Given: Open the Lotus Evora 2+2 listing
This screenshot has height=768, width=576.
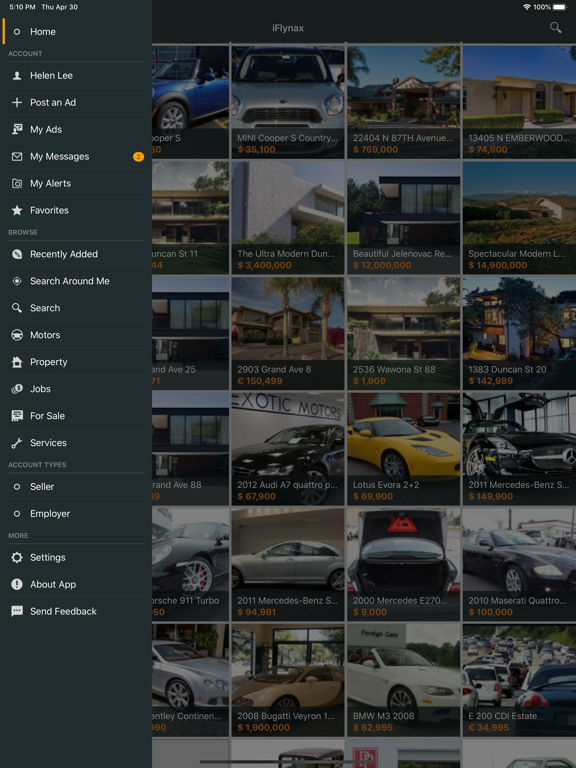Looking at the screenshot, I should (404, 449).
